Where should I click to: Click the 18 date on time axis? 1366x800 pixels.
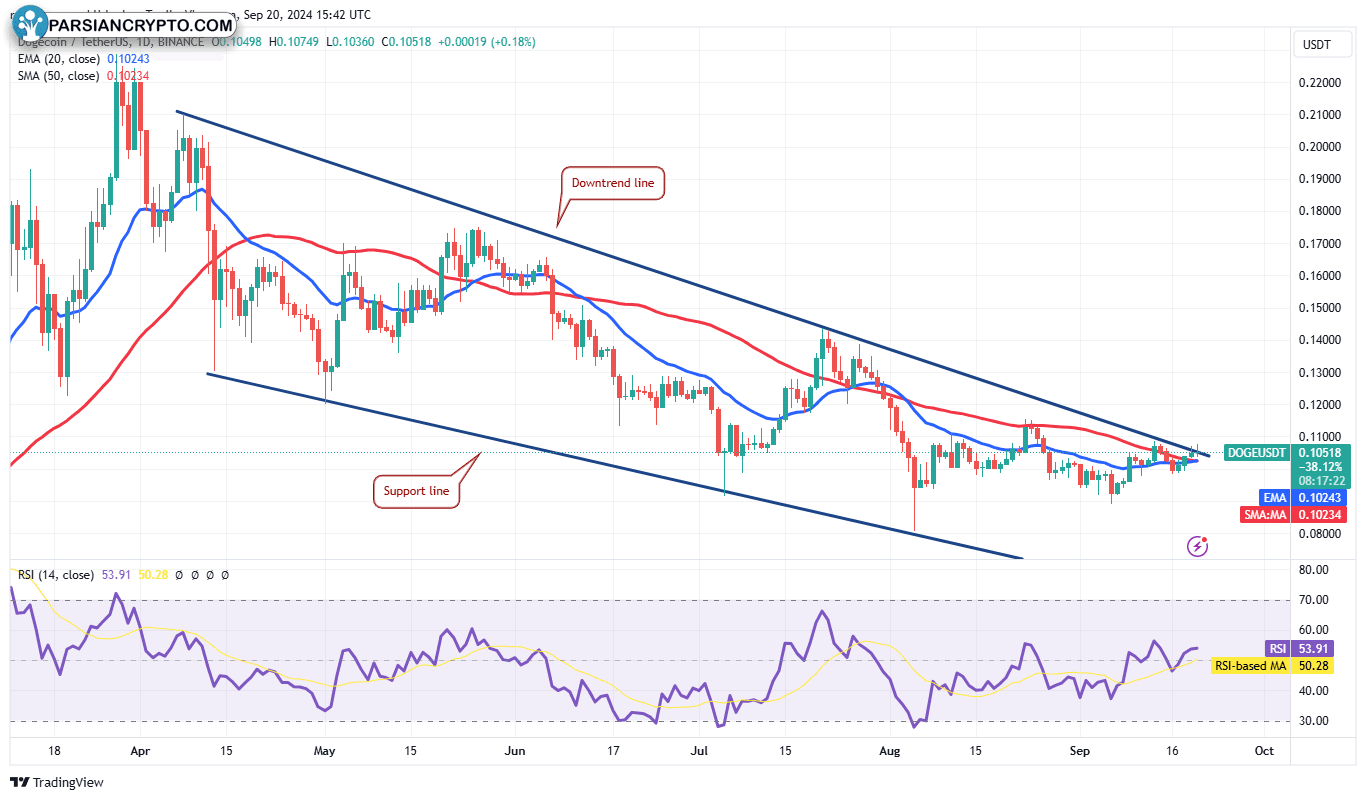(x=54, y=751)
